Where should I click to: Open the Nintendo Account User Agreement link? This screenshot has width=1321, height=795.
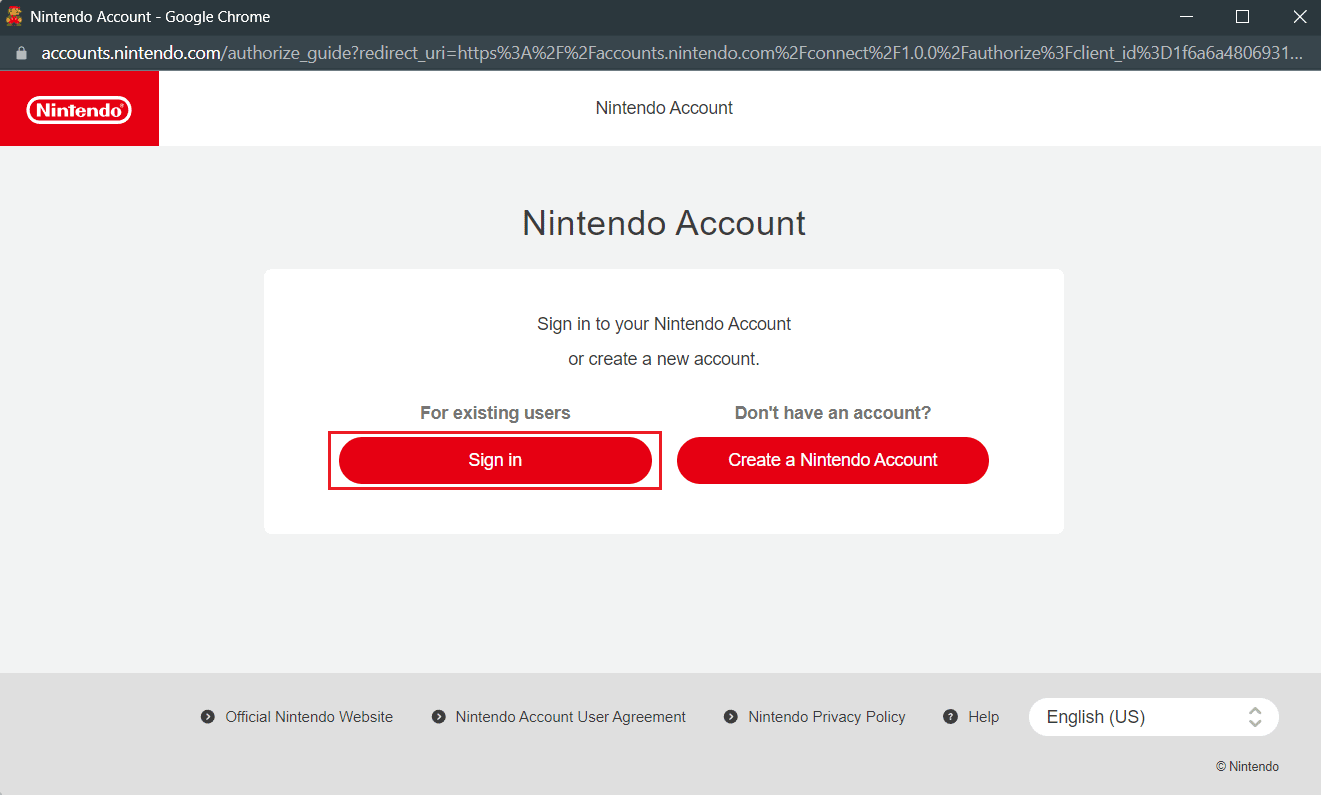pyautogui.click(x=570, y=717)
